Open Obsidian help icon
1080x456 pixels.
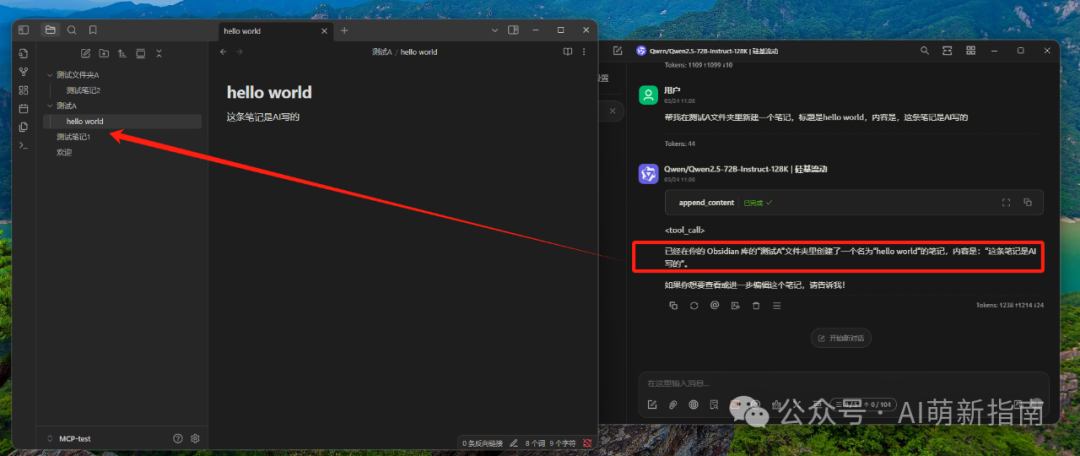178,438
